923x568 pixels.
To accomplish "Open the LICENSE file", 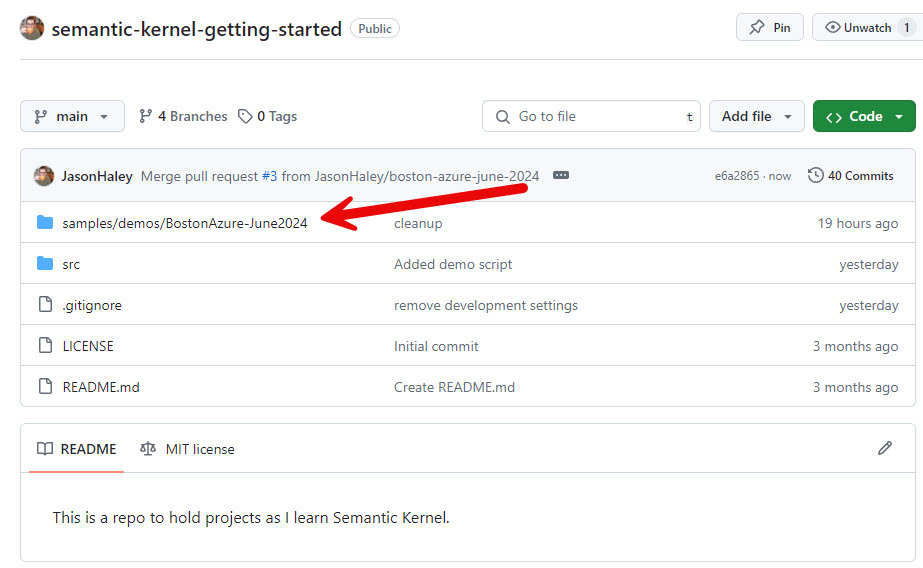I will [88, 346].
